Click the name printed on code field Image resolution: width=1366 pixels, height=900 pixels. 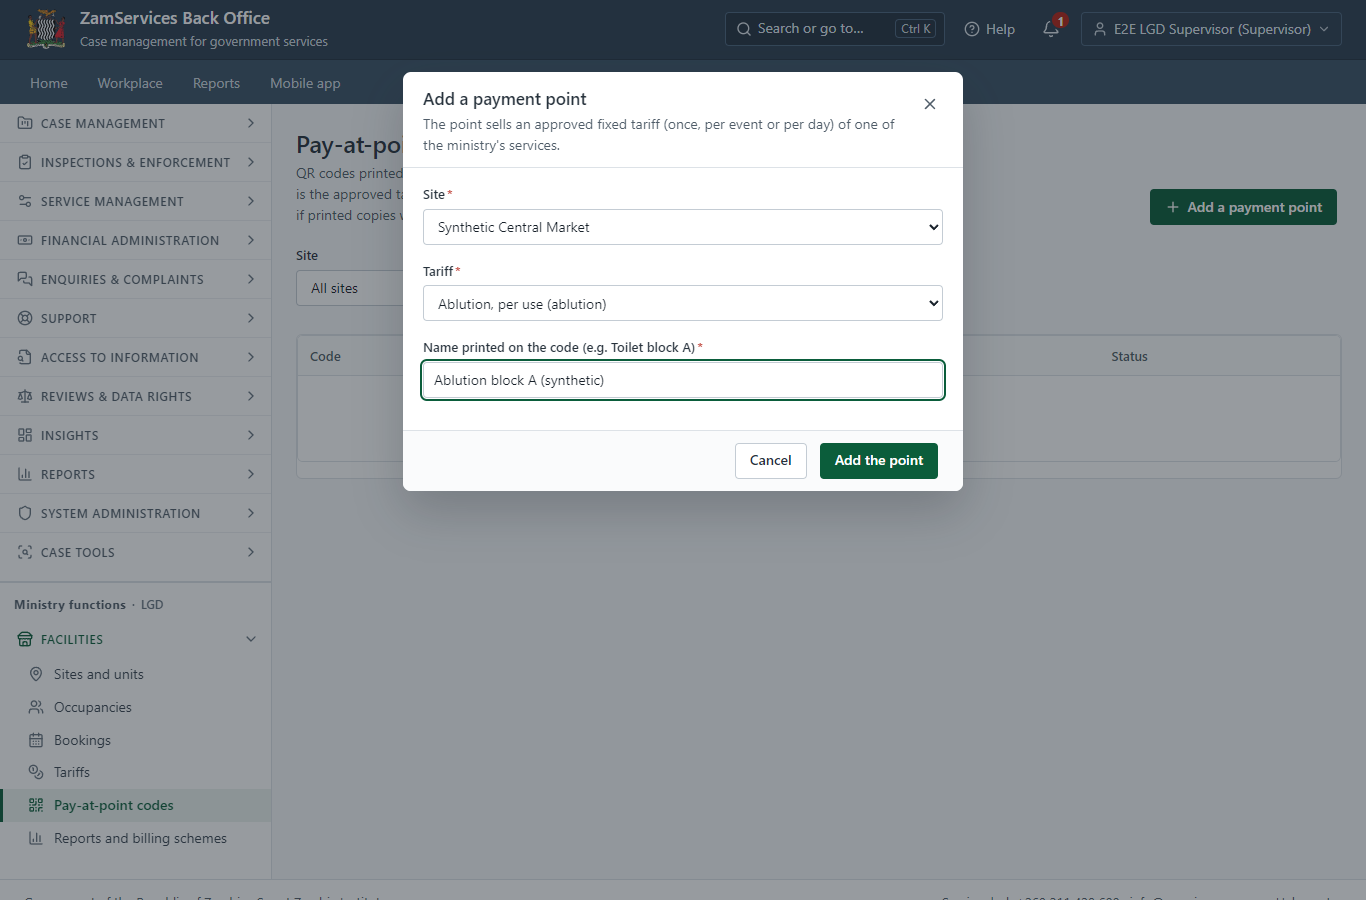(683, 380)
